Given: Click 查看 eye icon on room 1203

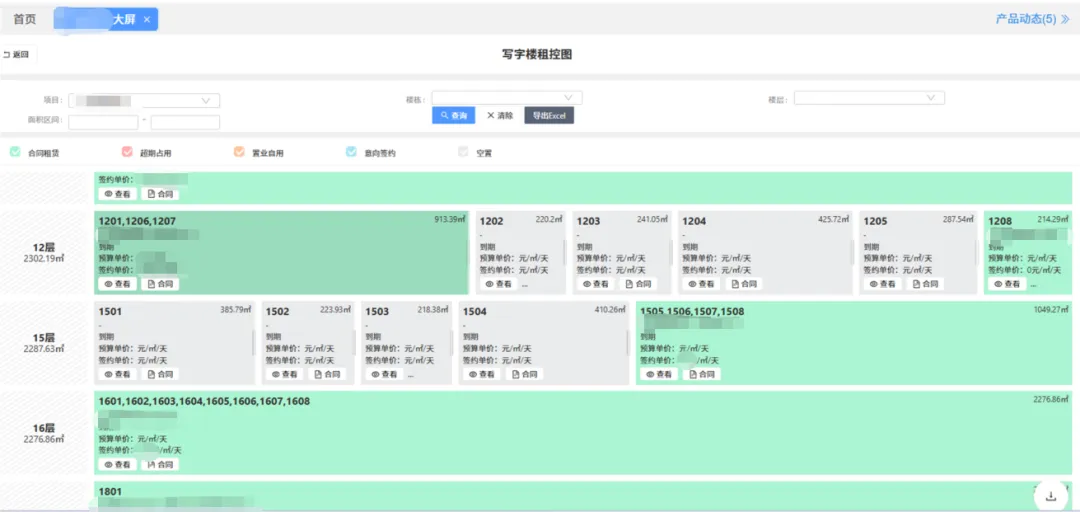Looking at the screenshot, I should point(596,284).
